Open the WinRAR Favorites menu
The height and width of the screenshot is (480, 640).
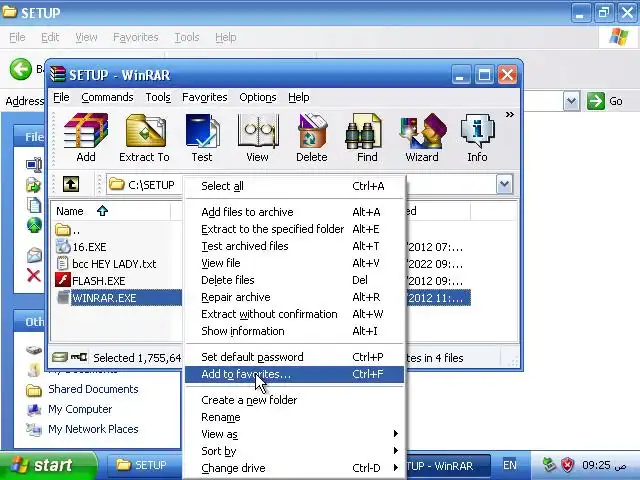(204, 97)
